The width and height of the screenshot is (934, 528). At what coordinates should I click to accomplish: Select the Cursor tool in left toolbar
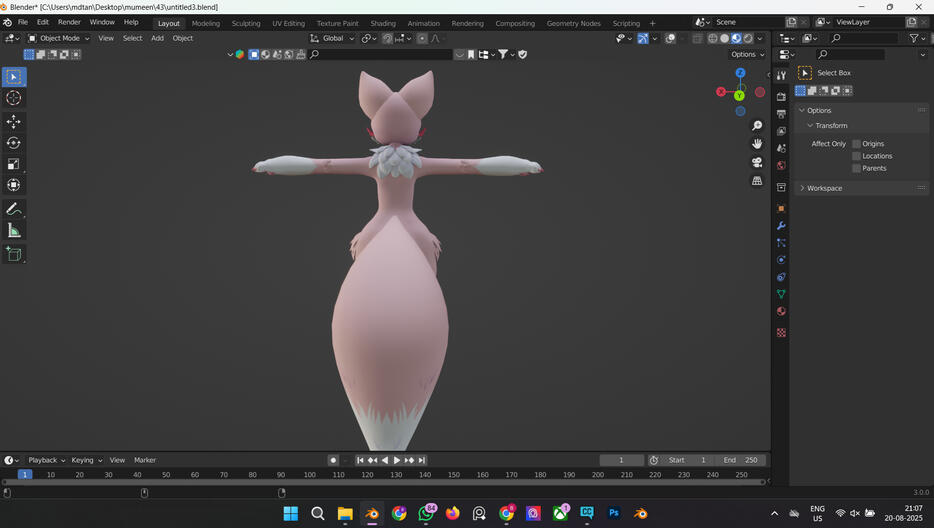(14, 98)
